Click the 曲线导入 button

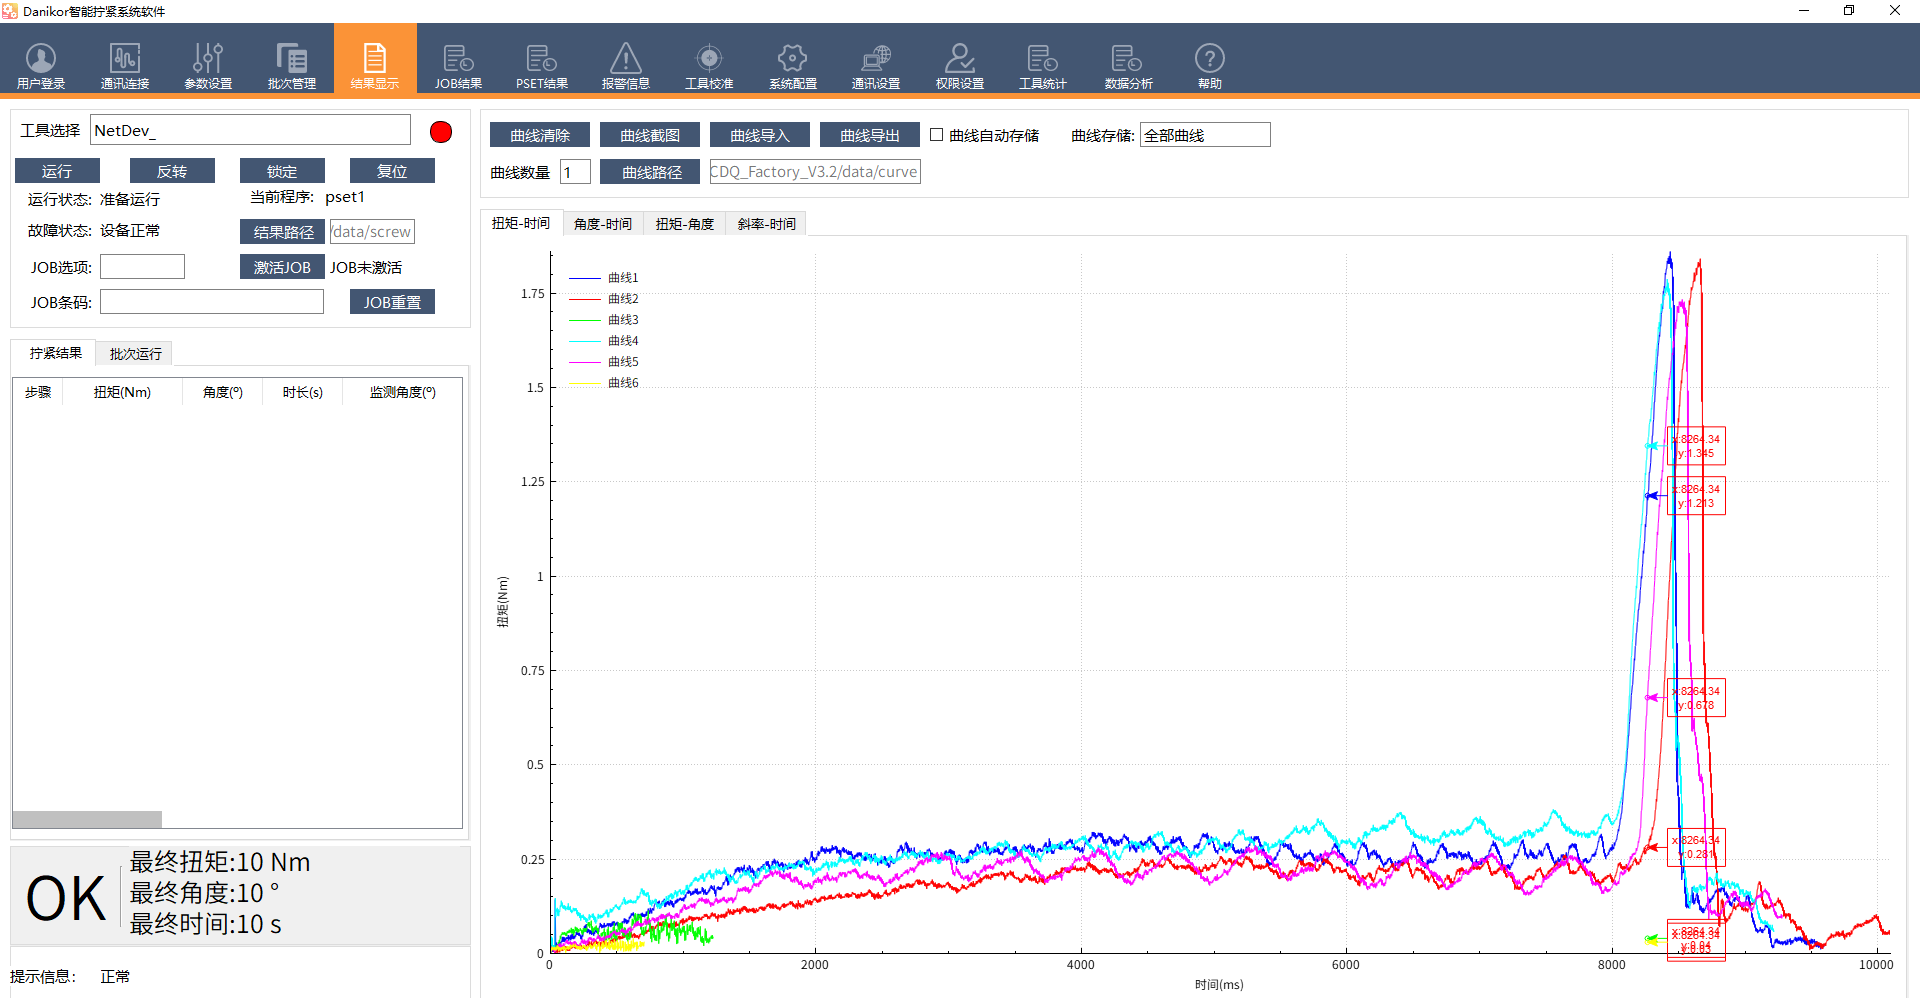(760, 135)
